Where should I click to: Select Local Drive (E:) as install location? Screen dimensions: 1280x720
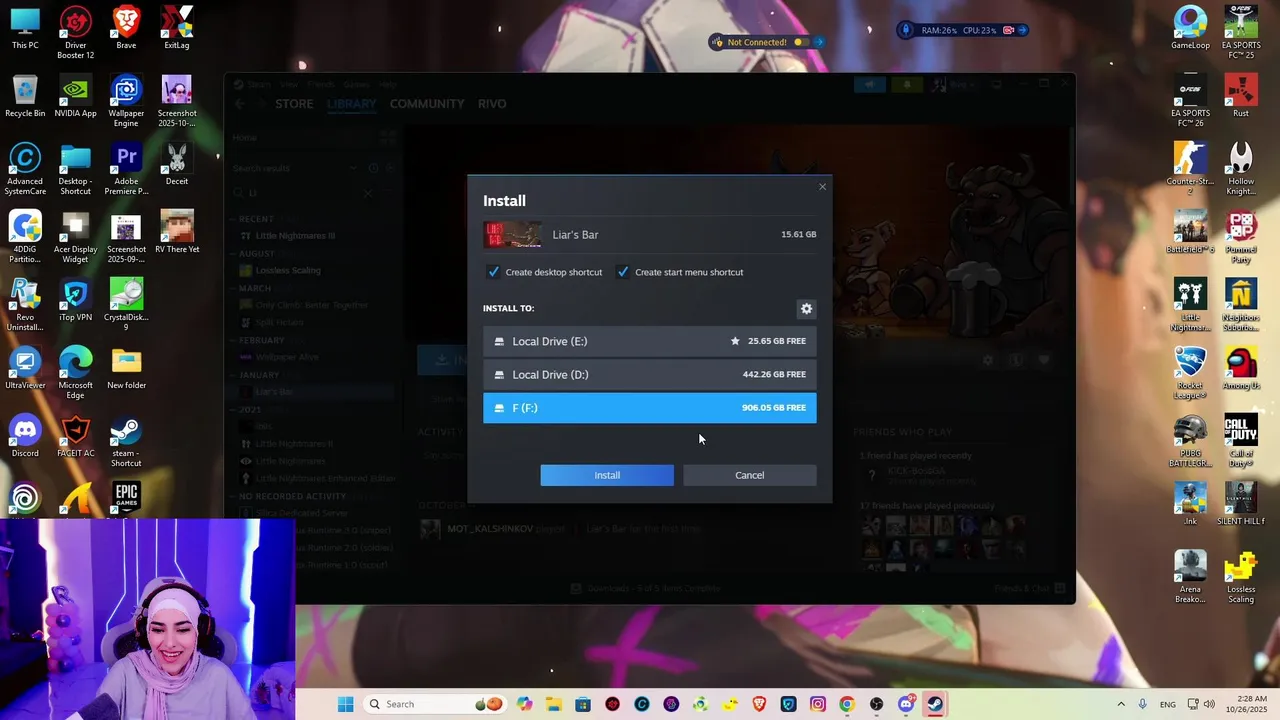(x=650, y=341)
